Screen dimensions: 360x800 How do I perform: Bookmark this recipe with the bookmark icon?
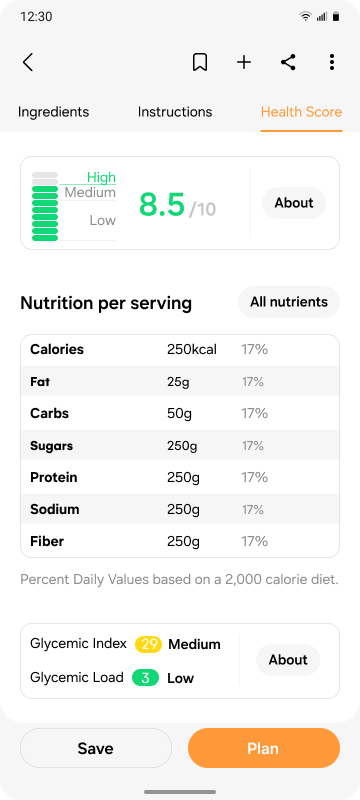pos(200,62)
